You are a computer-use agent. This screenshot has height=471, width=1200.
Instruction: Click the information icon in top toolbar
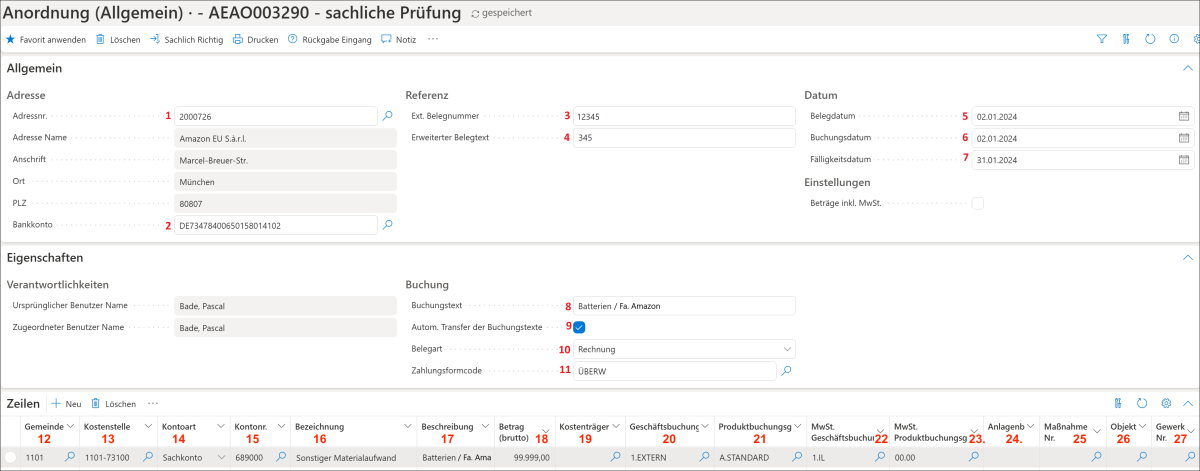(1174, 40)
